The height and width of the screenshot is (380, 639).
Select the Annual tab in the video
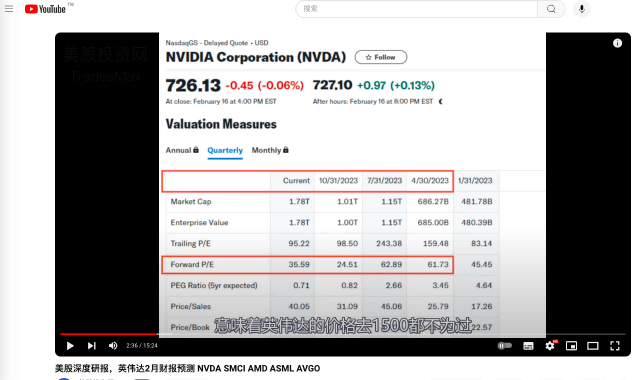(182, 150)
